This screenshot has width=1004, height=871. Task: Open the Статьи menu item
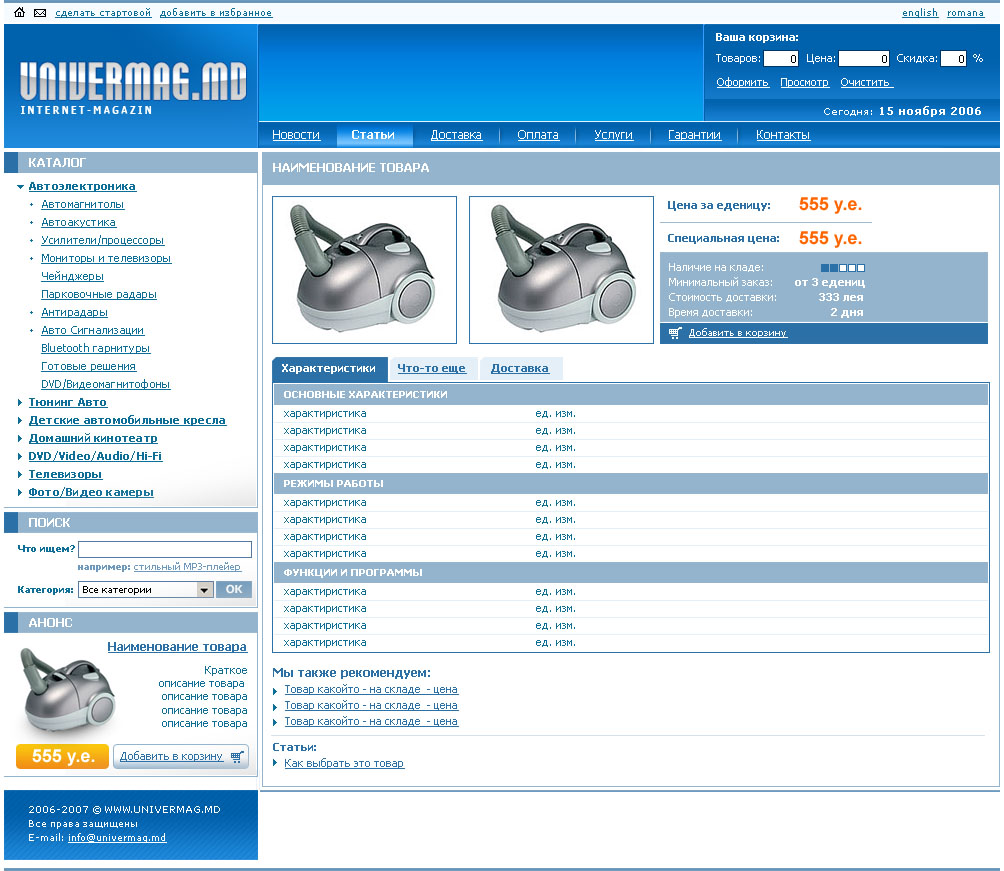(372, 135)
